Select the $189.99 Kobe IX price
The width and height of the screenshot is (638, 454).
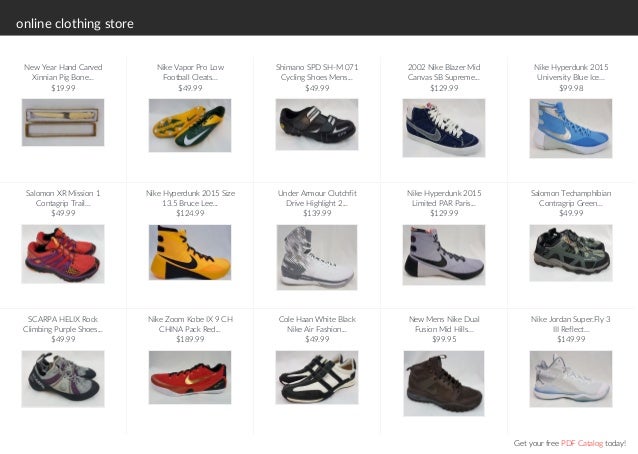(x=190, y=339)
